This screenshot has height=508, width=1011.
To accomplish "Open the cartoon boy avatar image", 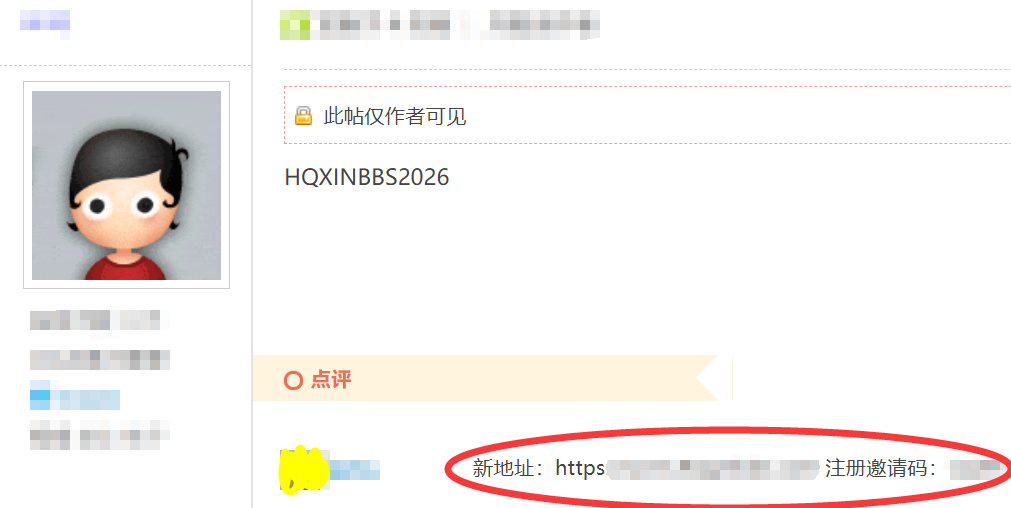I will 126,185.
